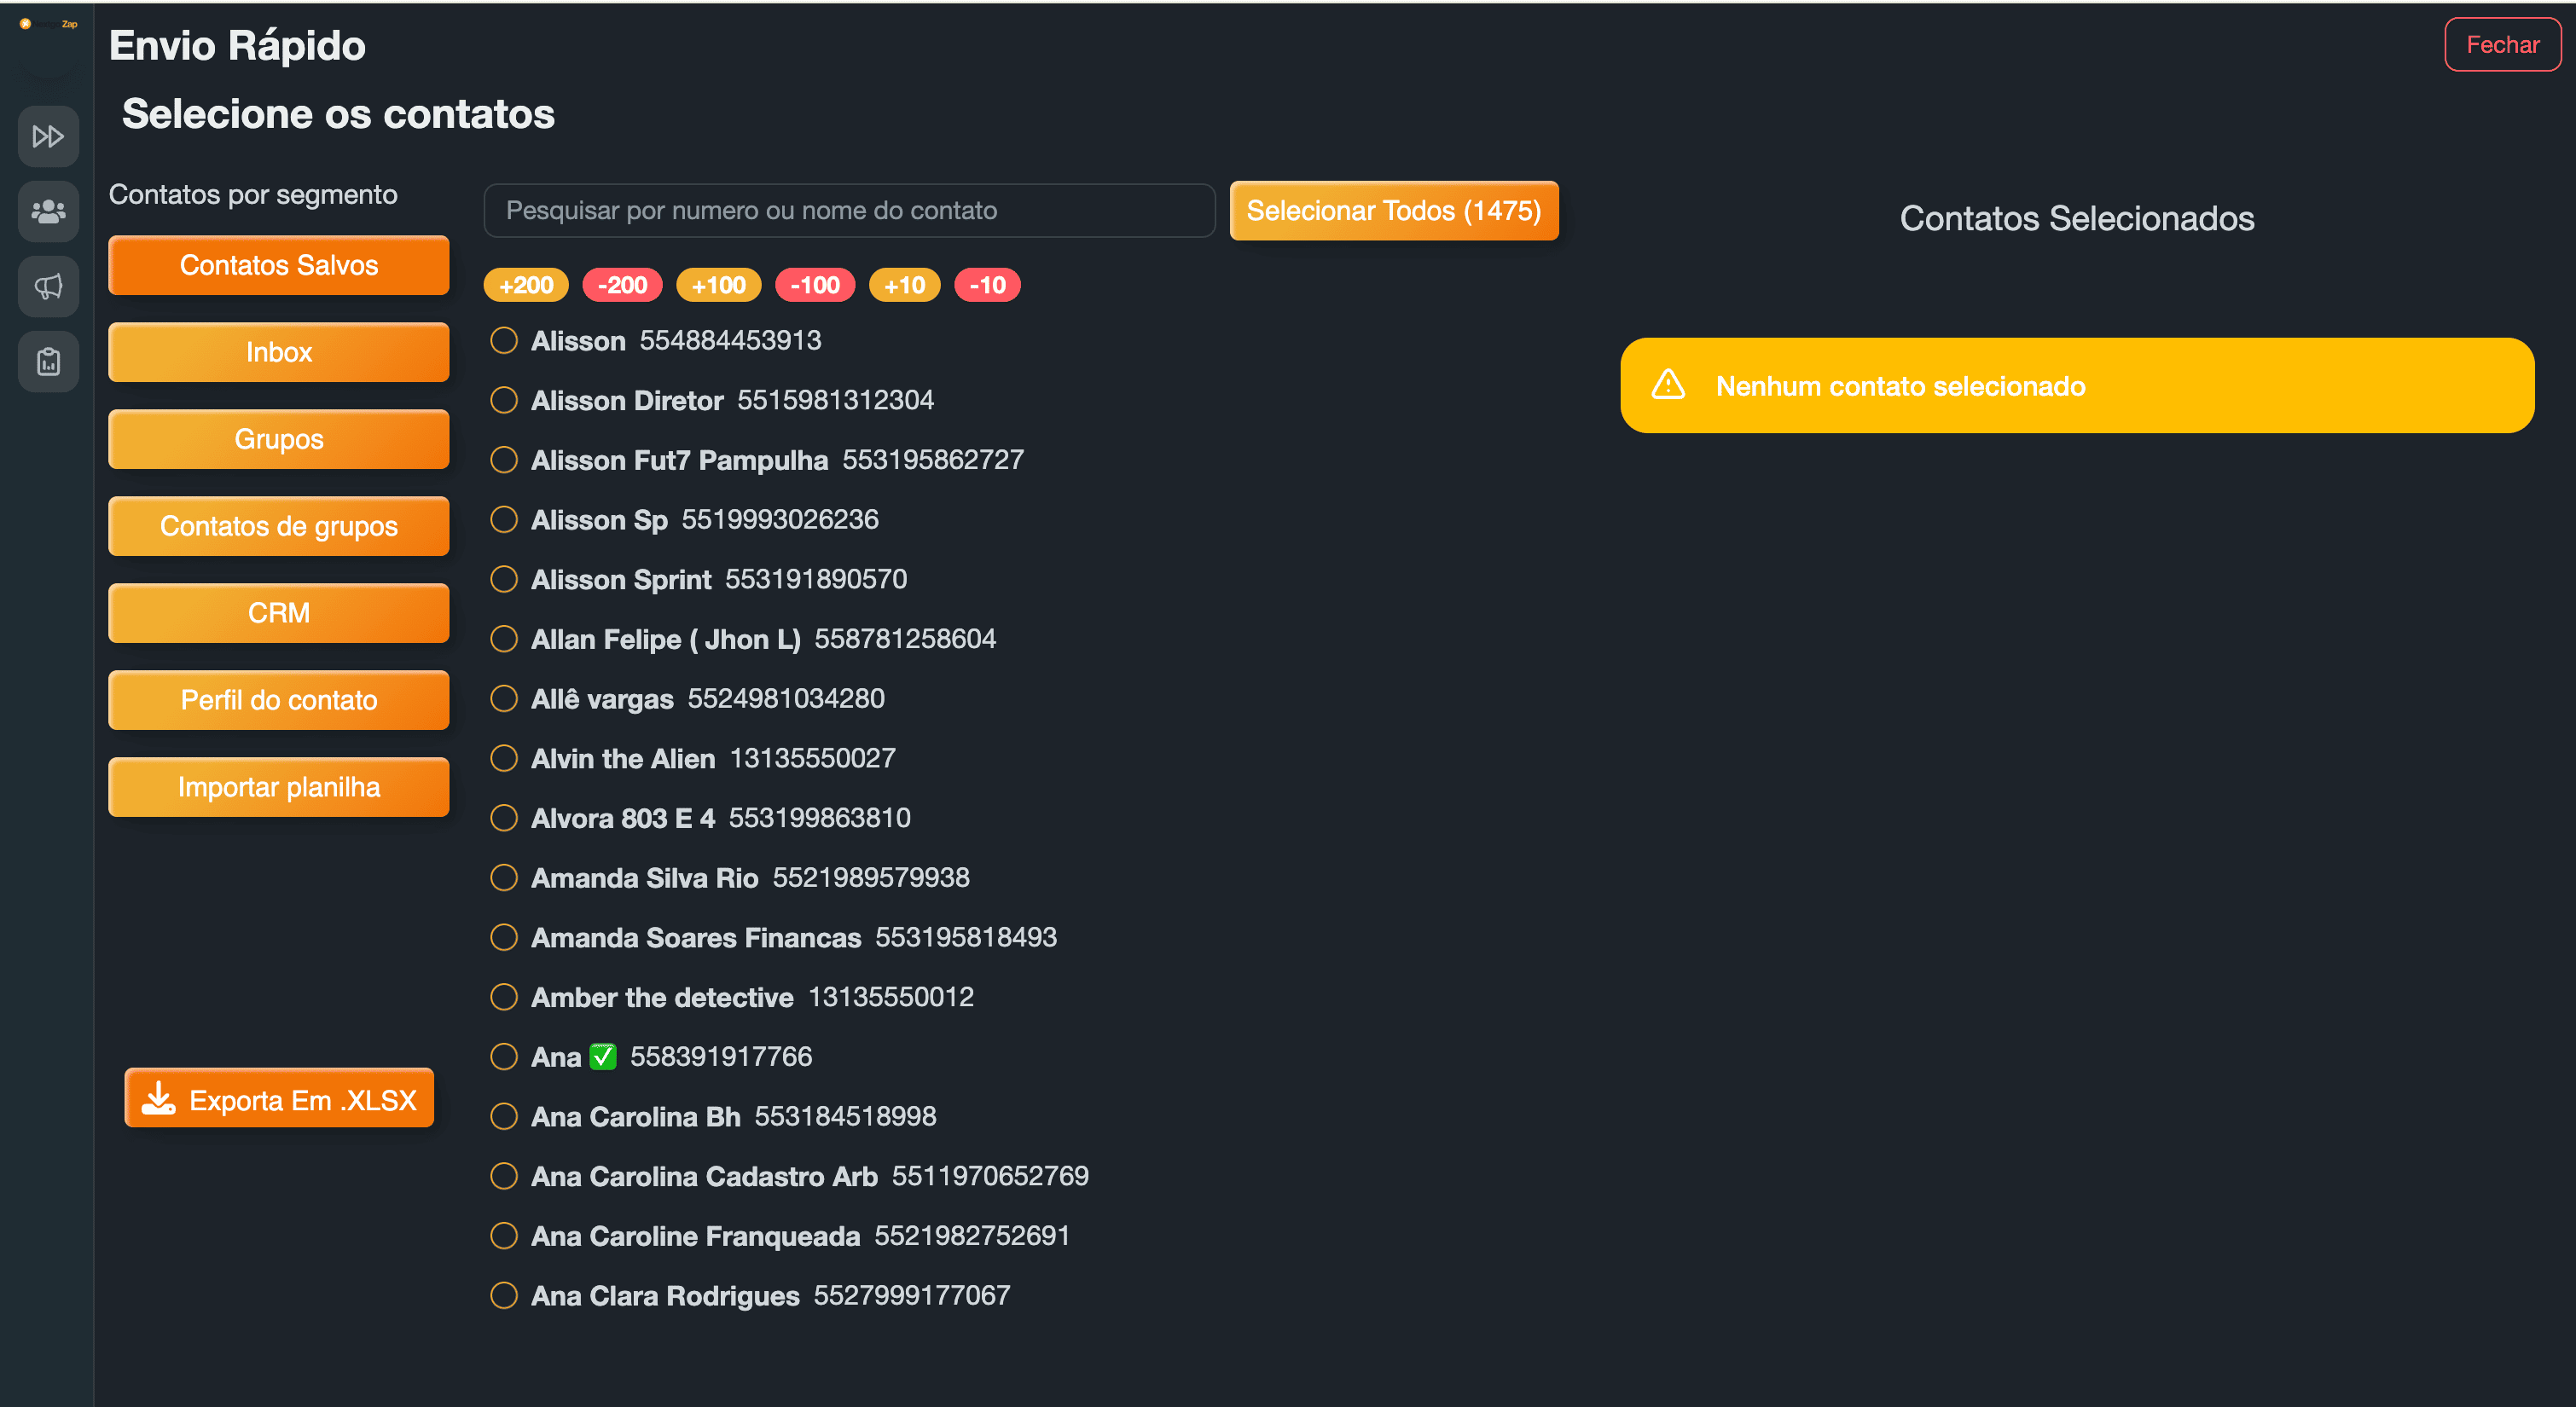
Task: Click the logo icon at top left
Action: pyautogui.click(x=26, y=23)
